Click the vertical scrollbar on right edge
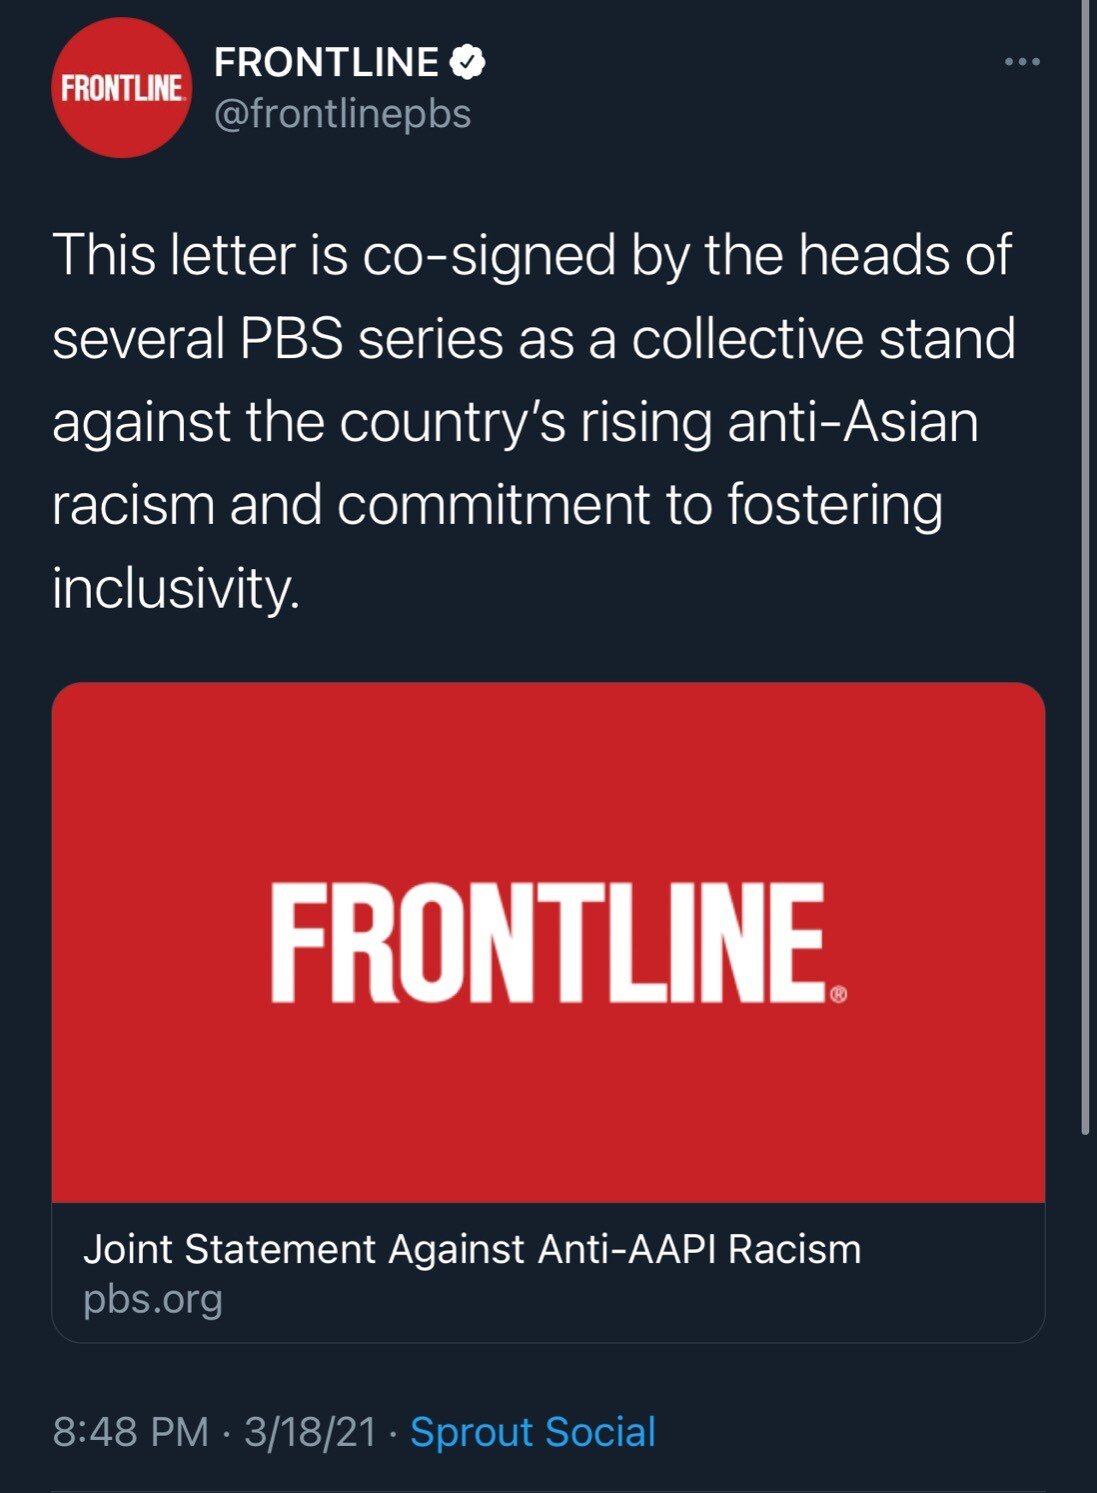Image resolution: width=1097 pixels, height=1493 pixels. point(1086,600)
